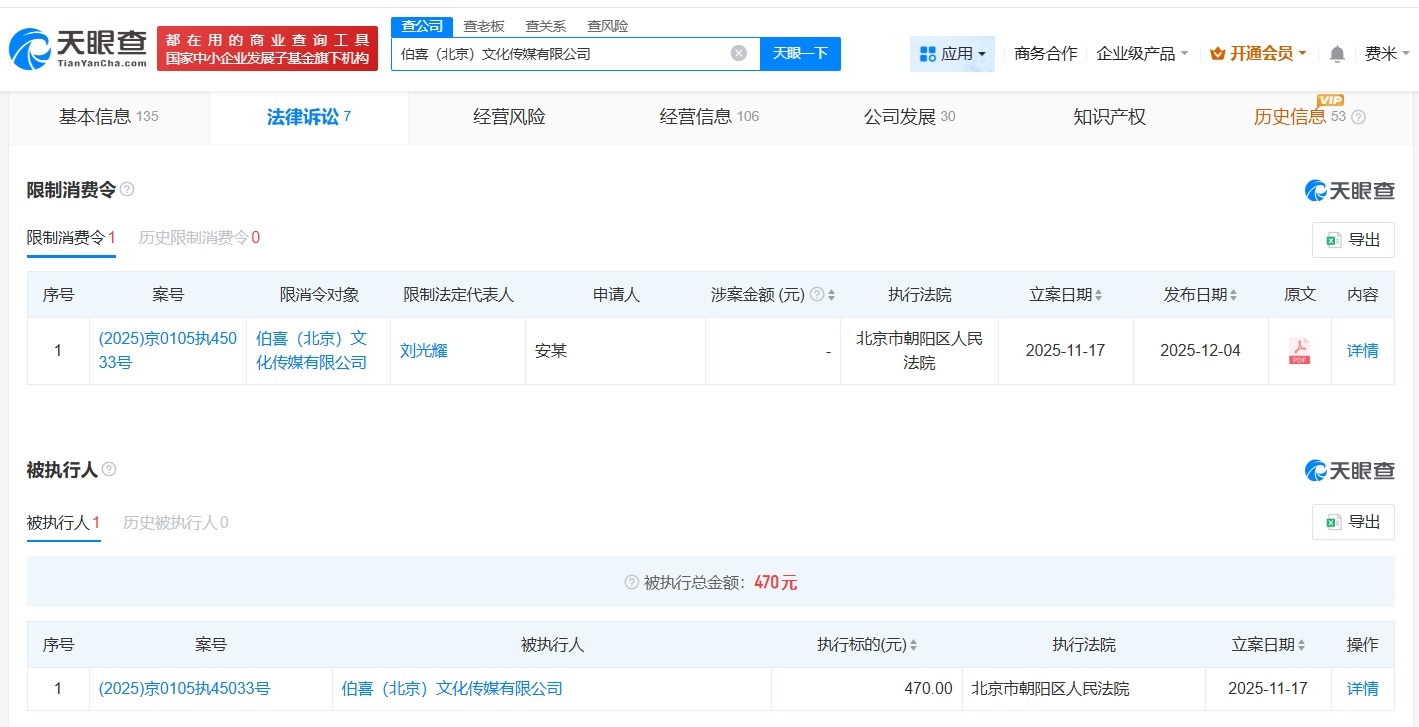Clear the search box with the X icon

click(x=738, y=53)
